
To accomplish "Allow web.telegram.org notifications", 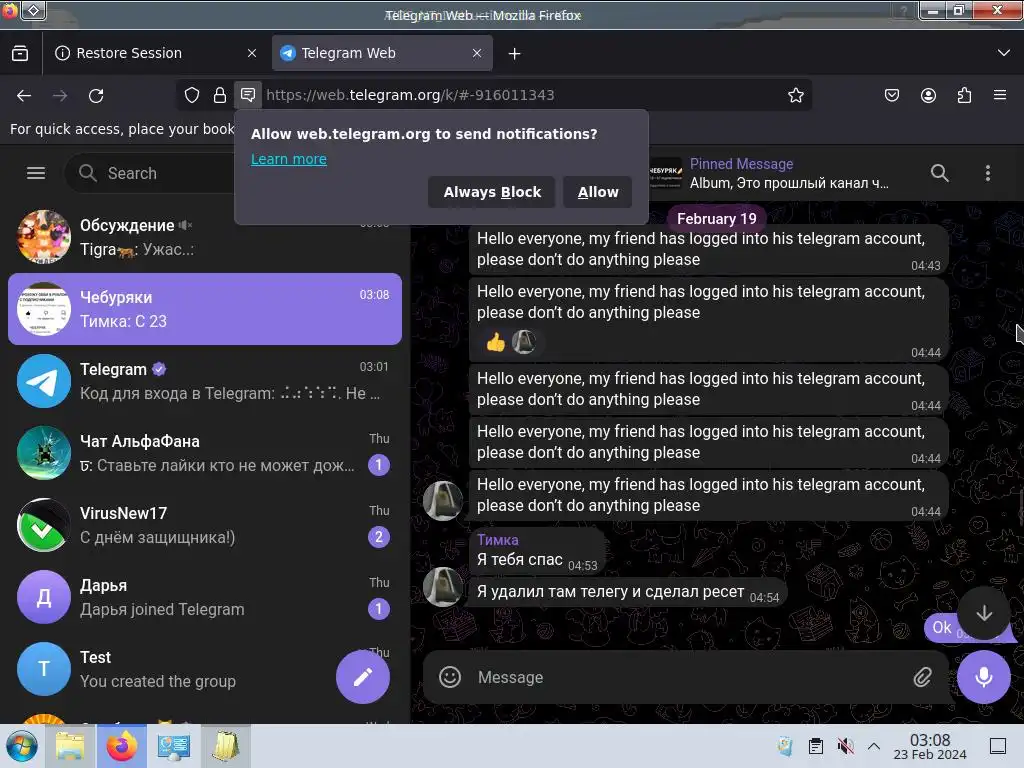I will (598, 192).
